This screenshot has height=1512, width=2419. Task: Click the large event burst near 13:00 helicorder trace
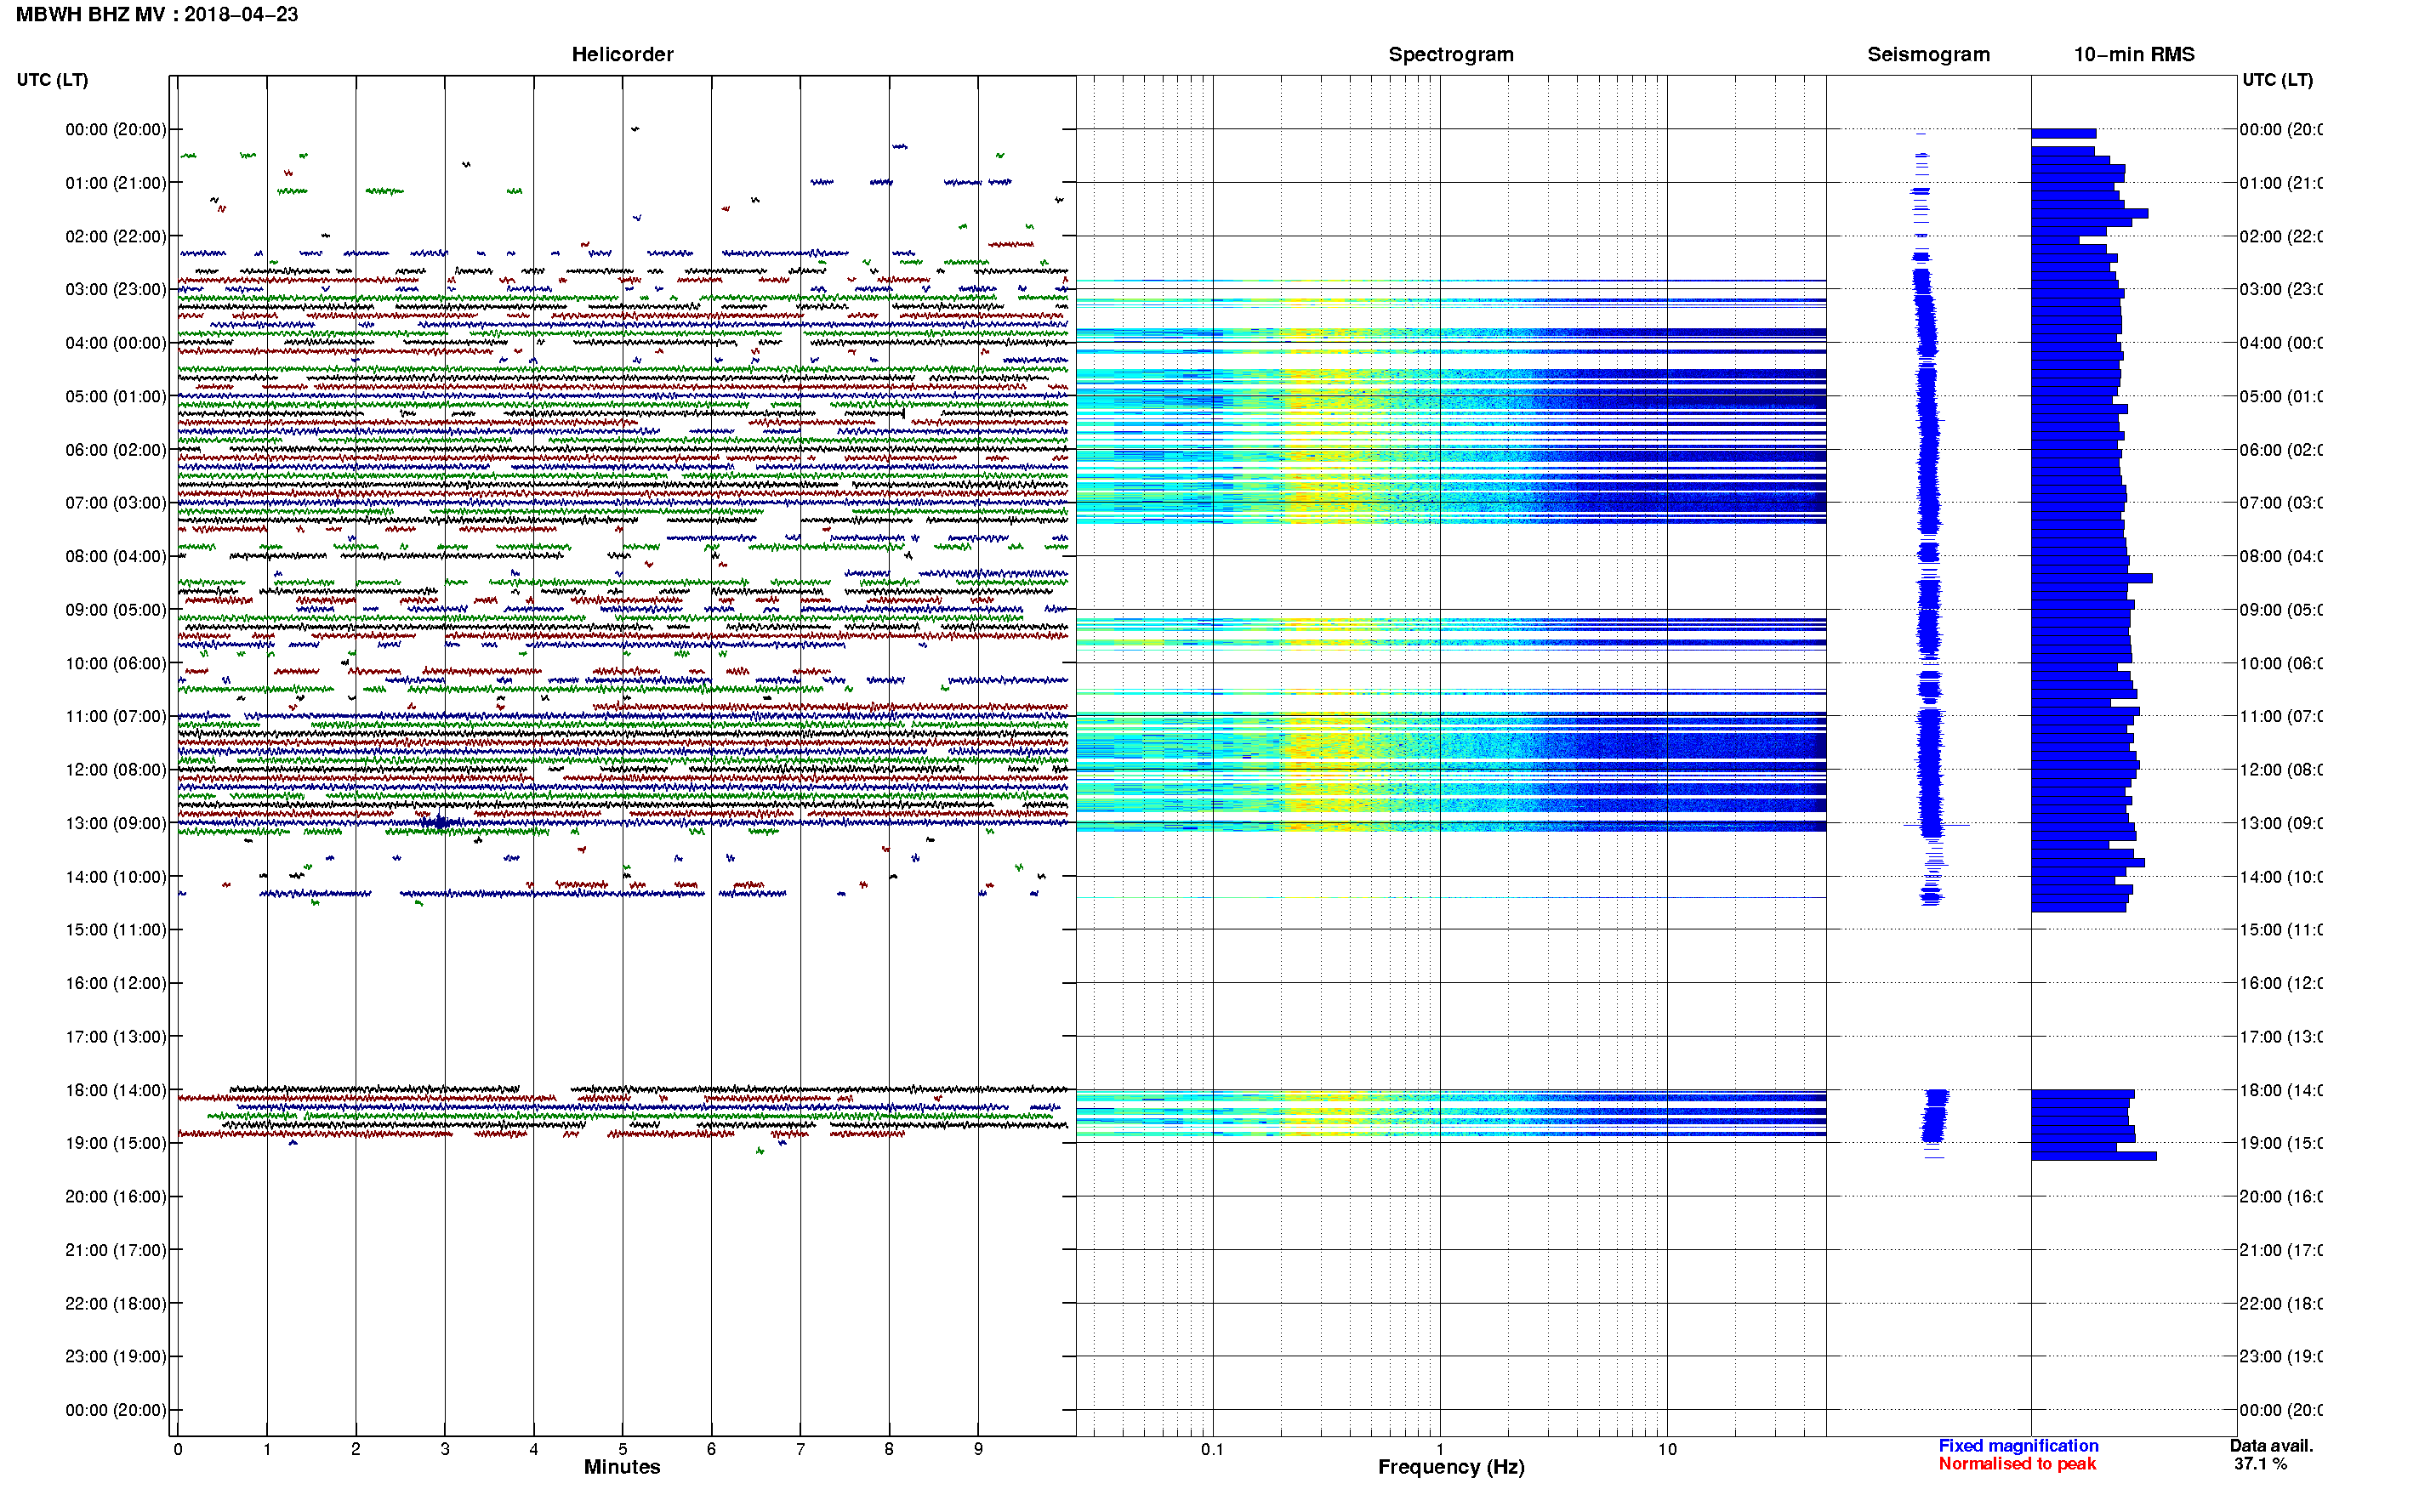(438, 822)
